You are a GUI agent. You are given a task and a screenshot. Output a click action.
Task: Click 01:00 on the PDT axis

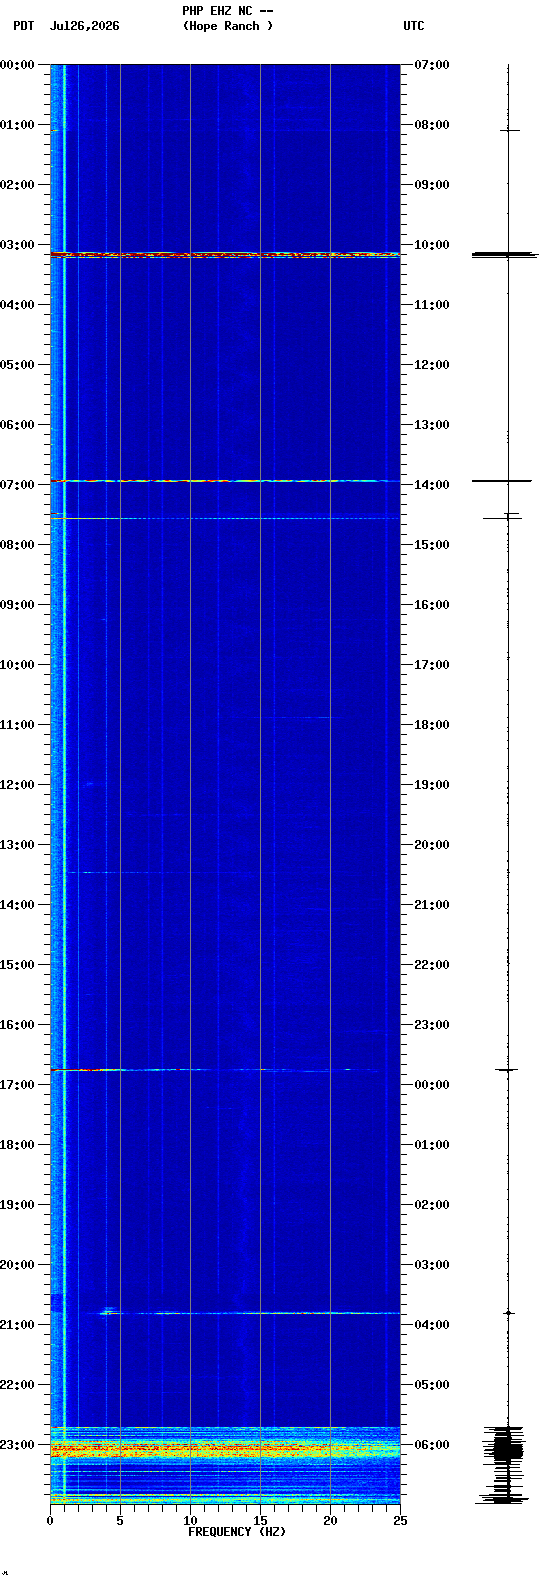pos(17,125)
